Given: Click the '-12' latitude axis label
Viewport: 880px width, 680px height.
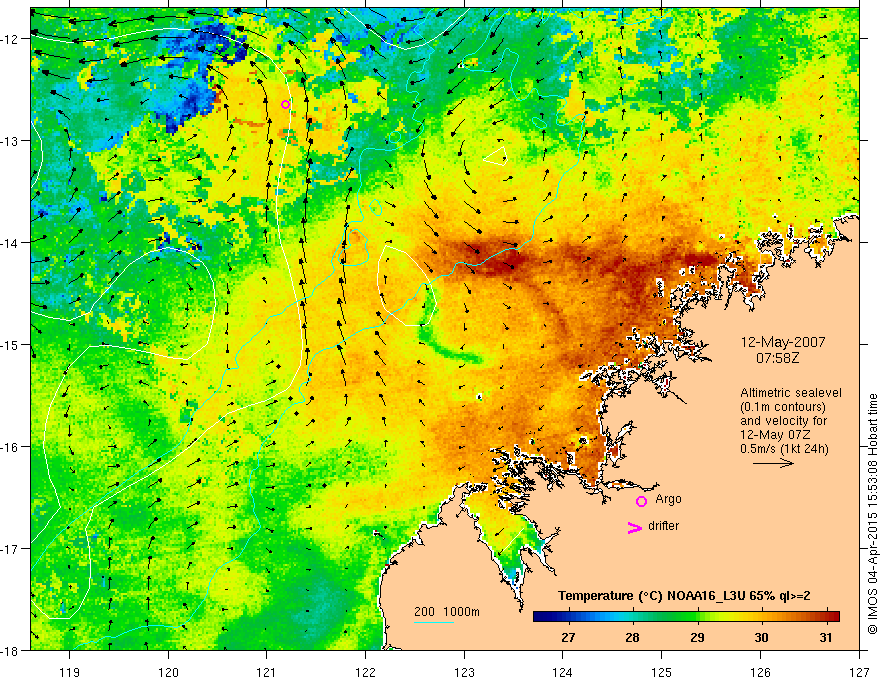Looking at the screenshot, I should click(x=11, y=39).
